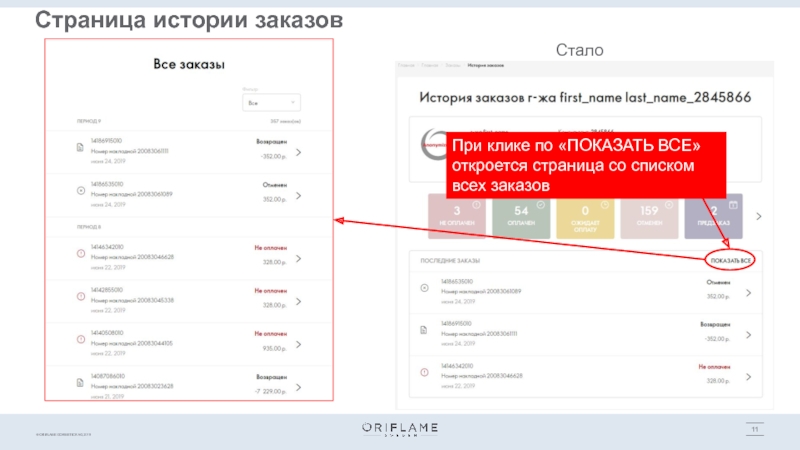The height and width of the screenshot is (450, 800).
Task: Click the '357 заказ(ов)' order count text
Action: (x=285, y=121)
